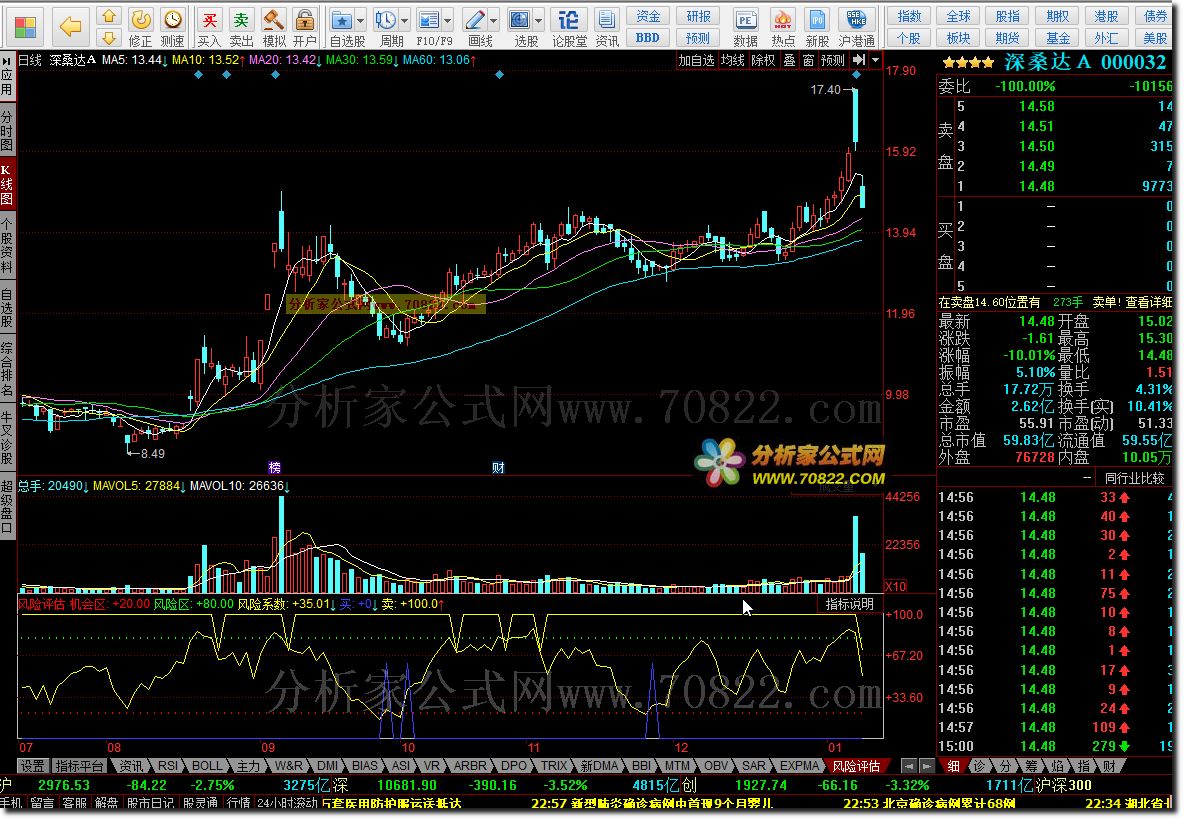Click the 财 marker under the chart

pyautogui.click(x=498, y=468)
